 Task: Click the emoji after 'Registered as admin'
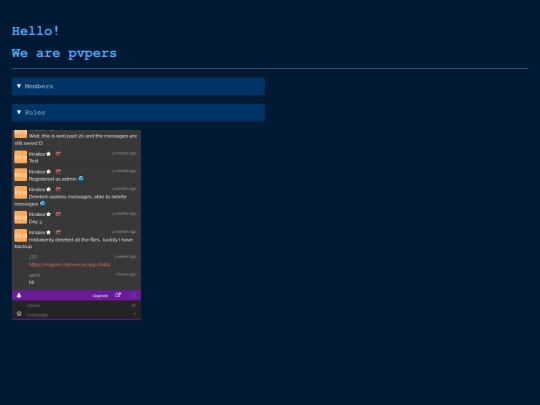point(81,178)
